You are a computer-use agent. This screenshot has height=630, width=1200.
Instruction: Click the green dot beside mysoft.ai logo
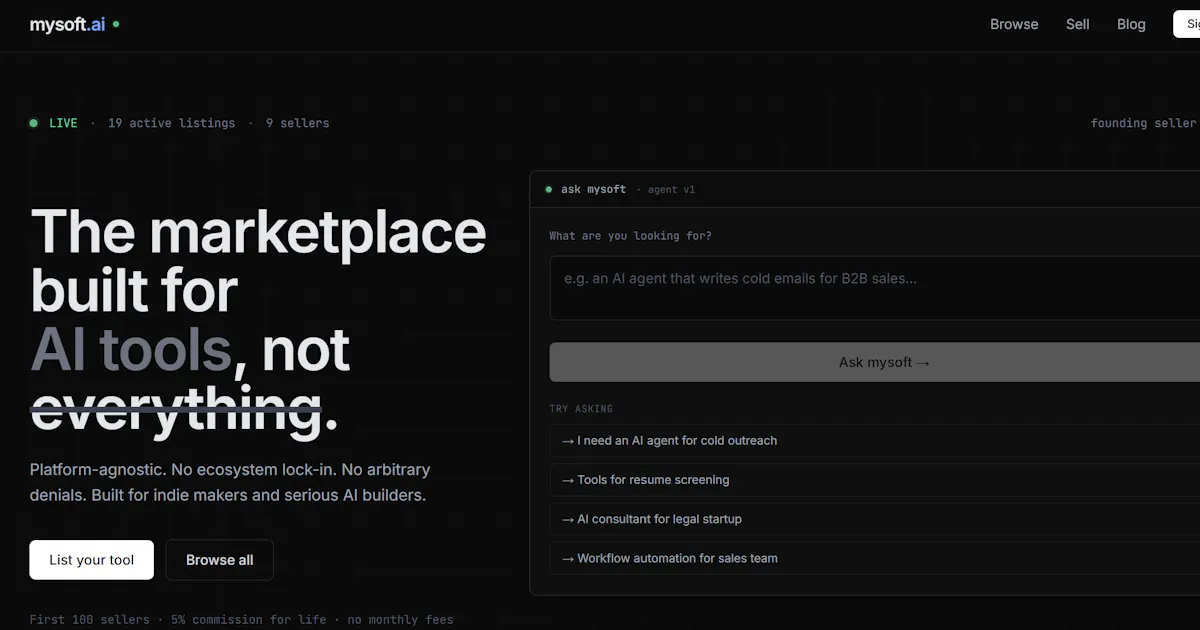pyautogui.click(x=116, y=24)
